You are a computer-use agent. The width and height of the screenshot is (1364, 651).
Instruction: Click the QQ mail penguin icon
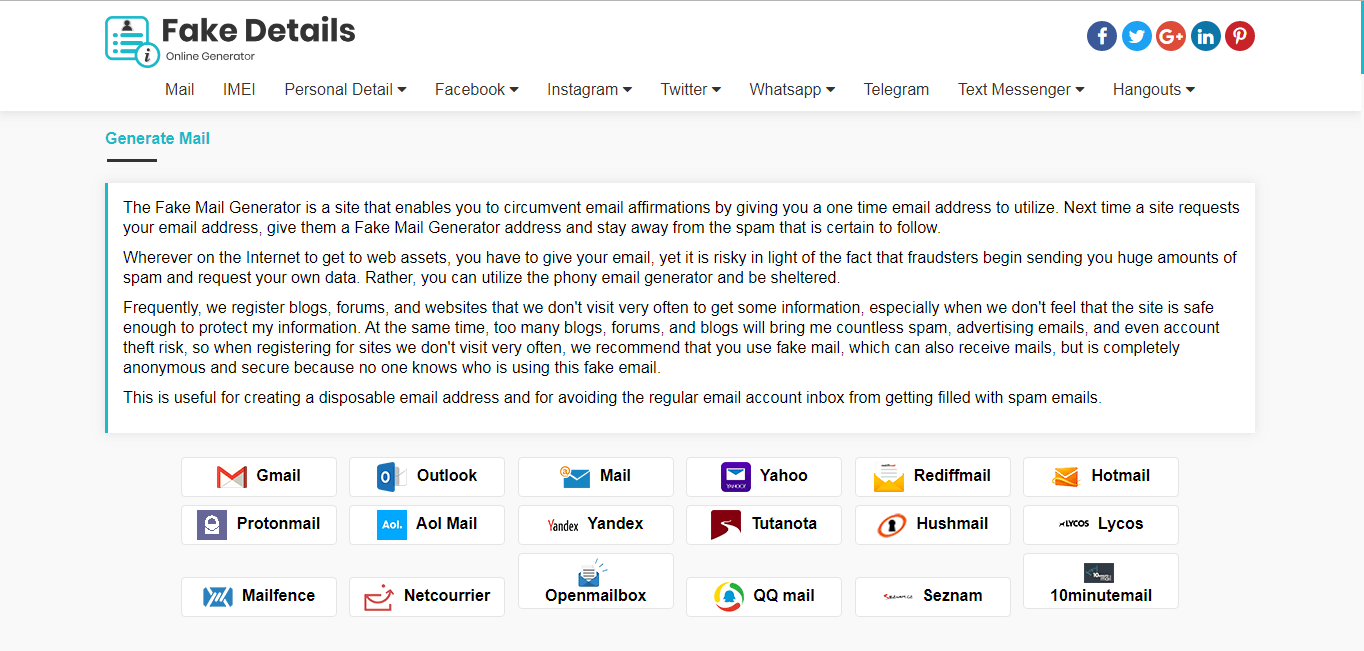click(x=729, y=596)
